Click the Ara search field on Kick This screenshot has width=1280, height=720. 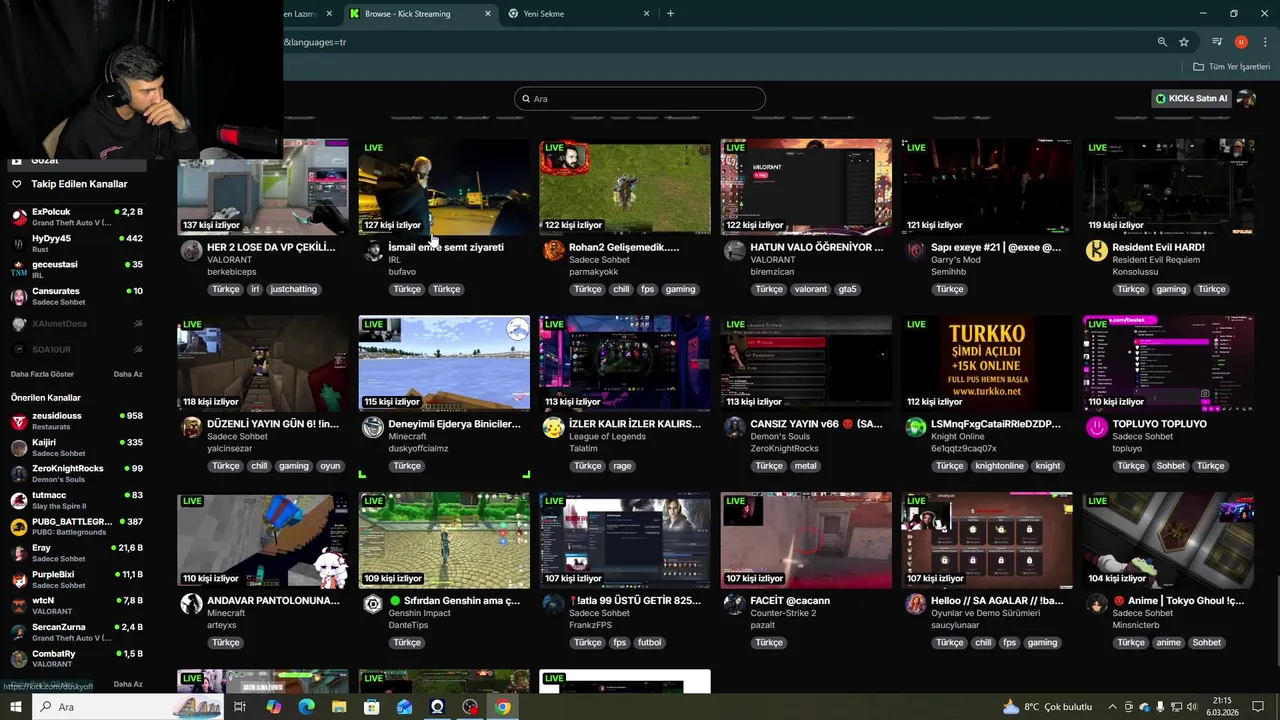(x=640, y=98)
